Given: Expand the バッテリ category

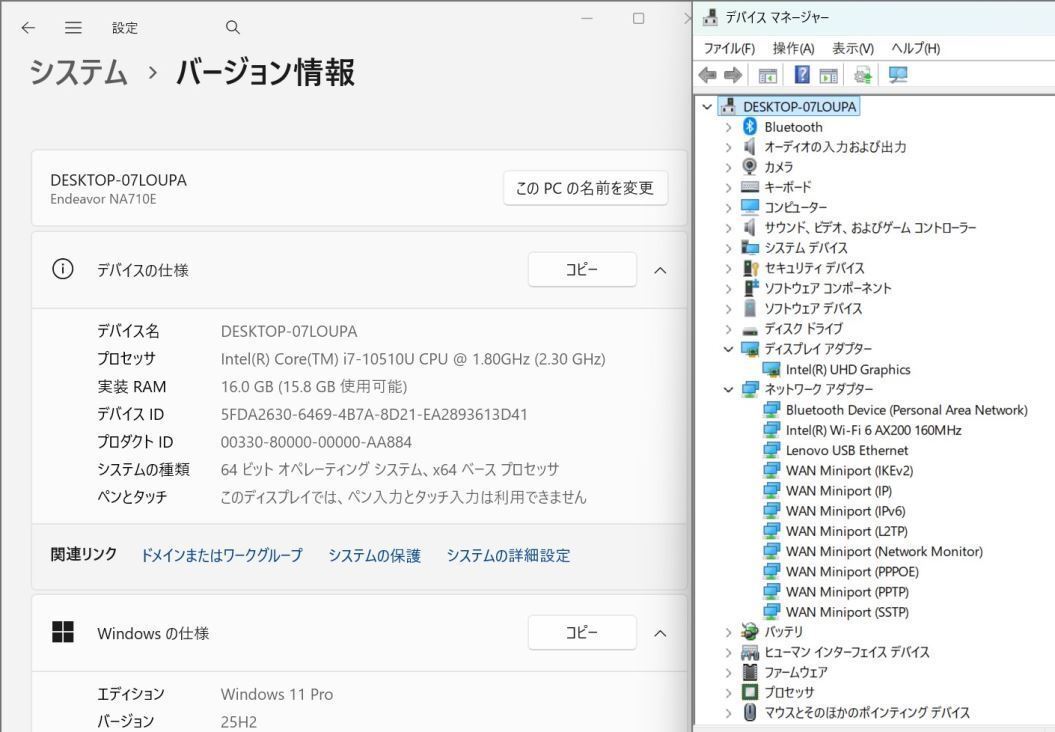Looking at the screenshot, I should click(728, 631).
